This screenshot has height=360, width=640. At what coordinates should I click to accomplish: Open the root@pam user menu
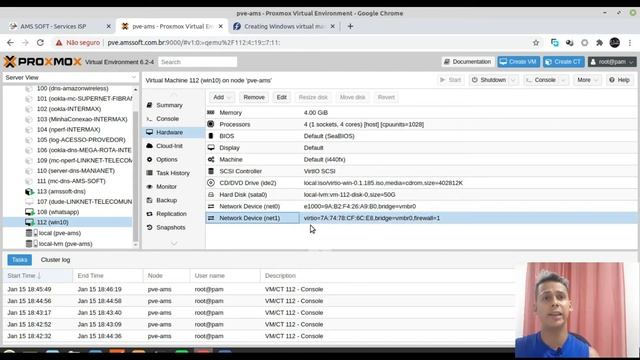click(x=612, y=62)
